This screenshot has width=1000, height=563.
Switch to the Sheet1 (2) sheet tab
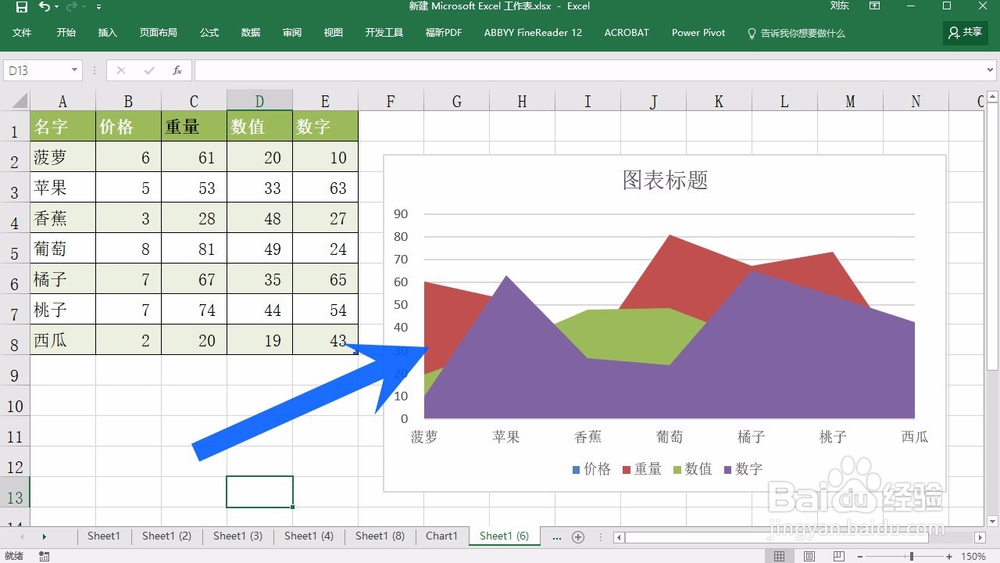(x=166, y=536)
